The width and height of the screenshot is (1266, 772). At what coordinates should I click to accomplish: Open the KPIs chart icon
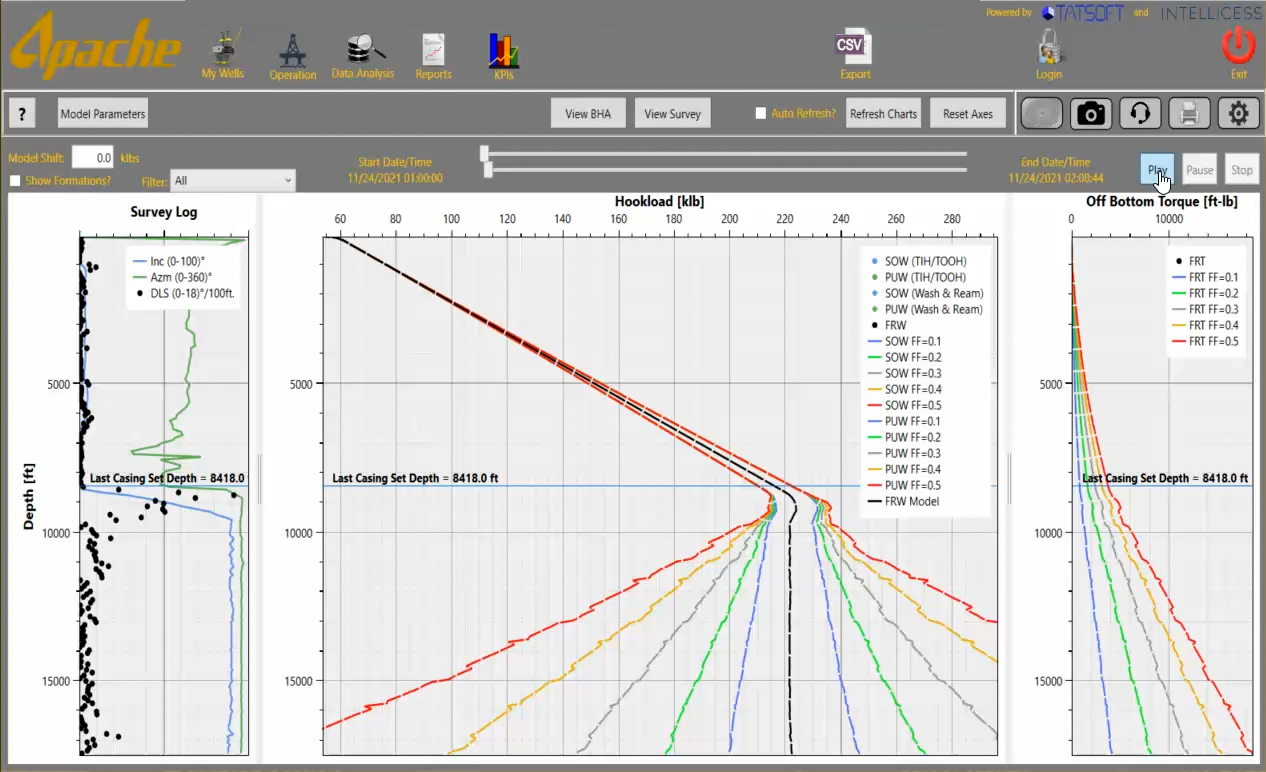503,50
